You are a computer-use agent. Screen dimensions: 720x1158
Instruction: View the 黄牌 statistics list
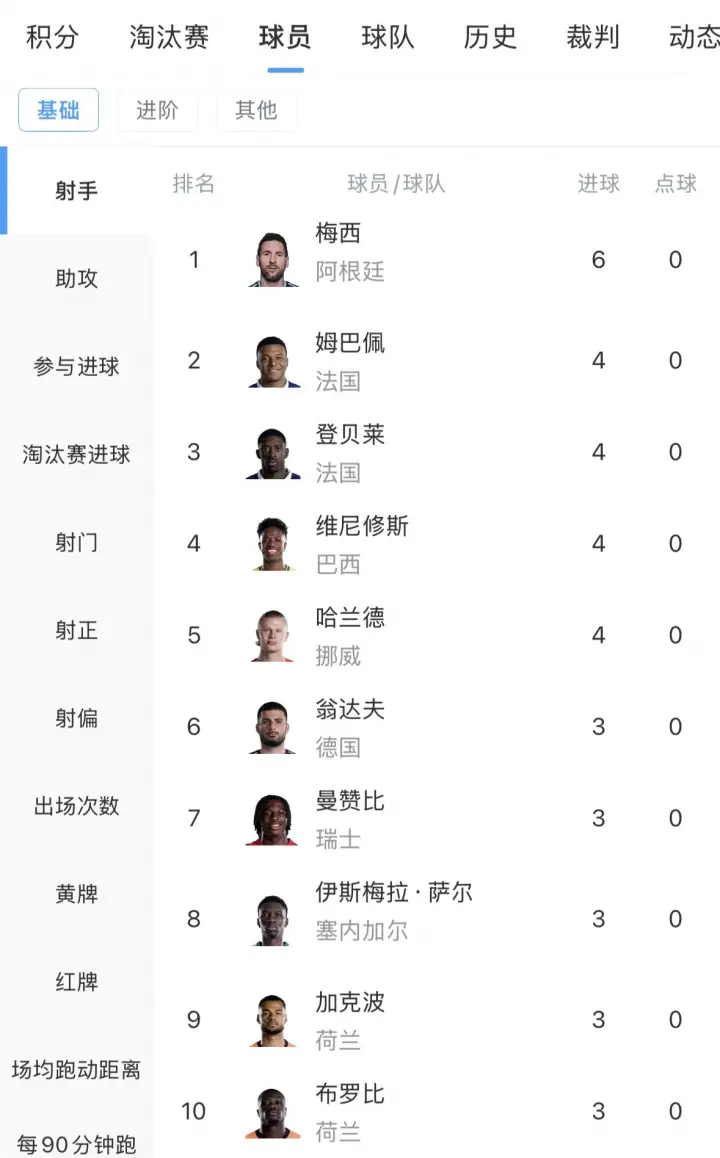[77, 894]
